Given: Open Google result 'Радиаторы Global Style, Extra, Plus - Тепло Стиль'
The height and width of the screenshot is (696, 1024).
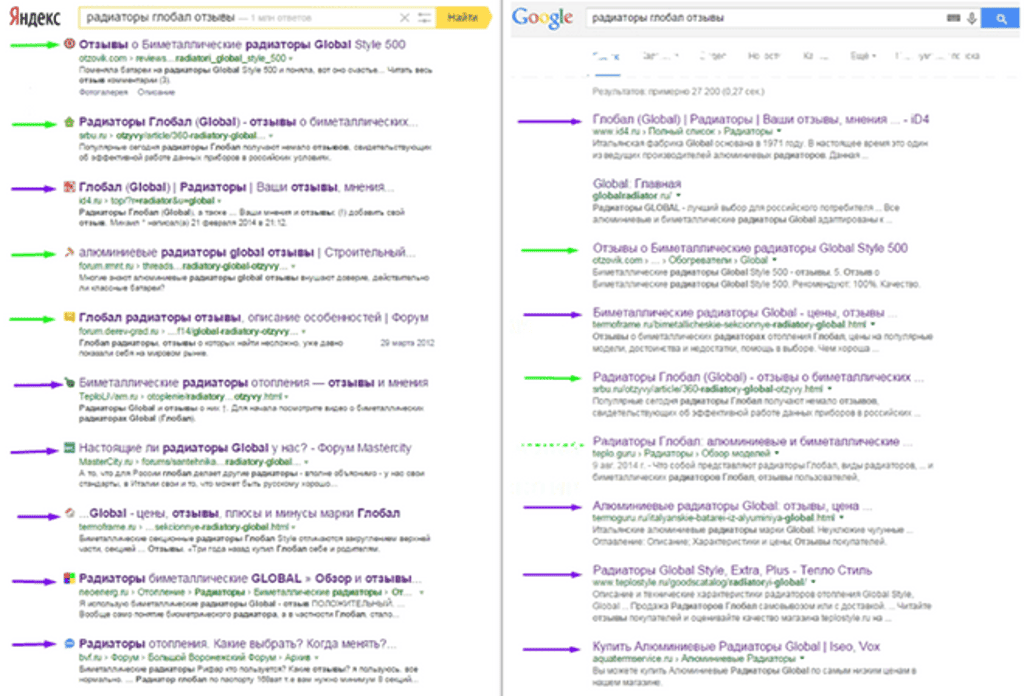Looking at the screenshot, I should (732, 570).
